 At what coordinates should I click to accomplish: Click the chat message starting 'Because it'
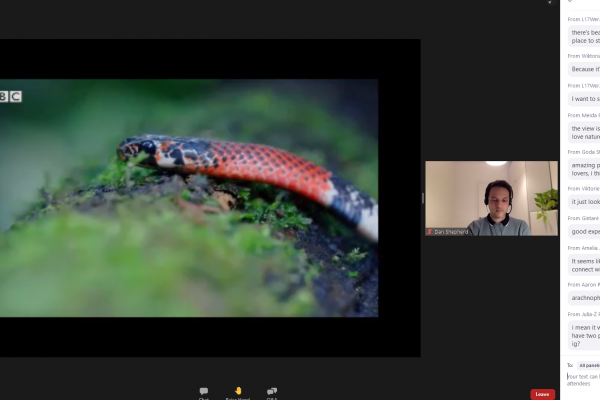coord(584,69)
